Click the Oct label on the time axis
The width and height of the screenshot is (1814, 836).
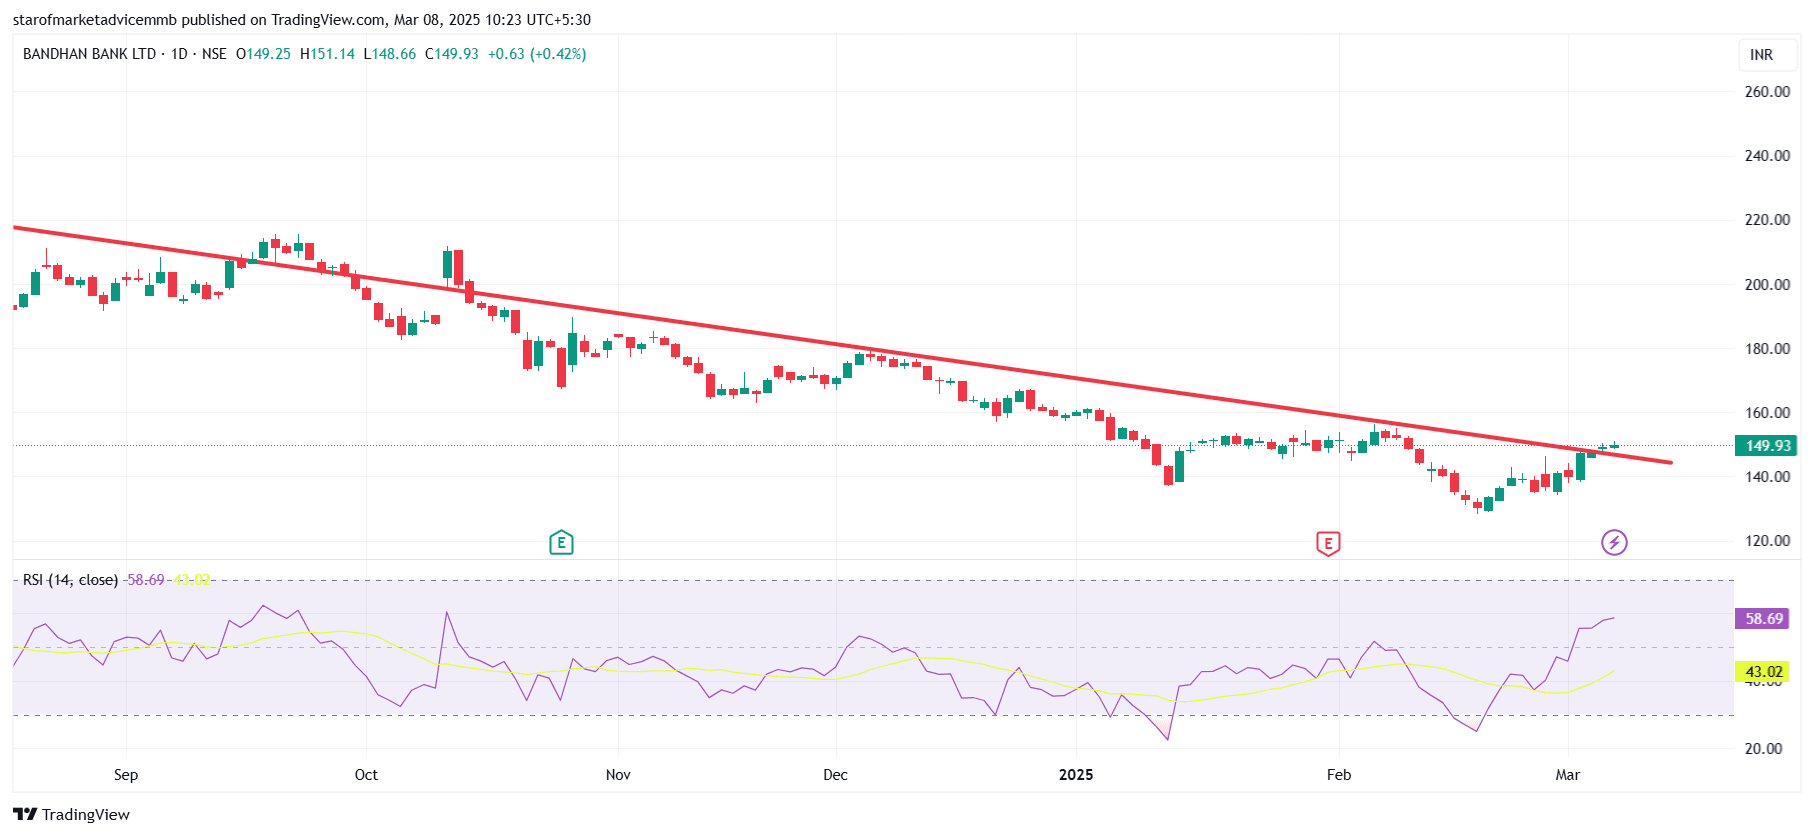click(366, 775)
